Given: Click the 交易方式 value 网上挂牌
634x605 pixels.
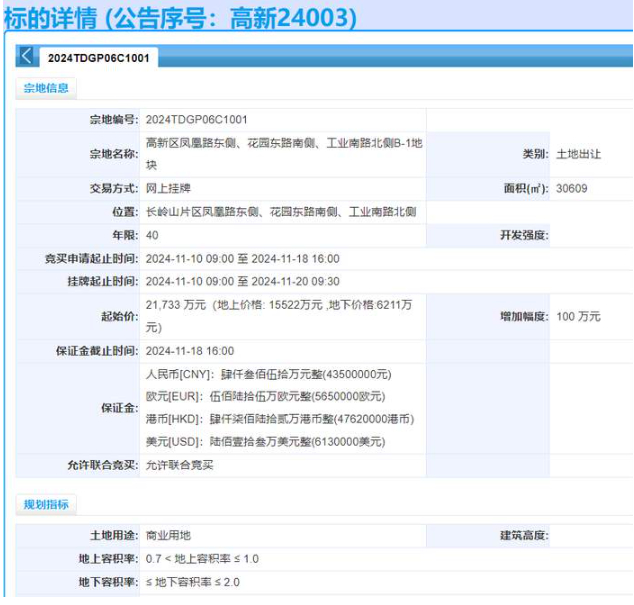Looking at the screenshot, I should [x=168, y=188].
